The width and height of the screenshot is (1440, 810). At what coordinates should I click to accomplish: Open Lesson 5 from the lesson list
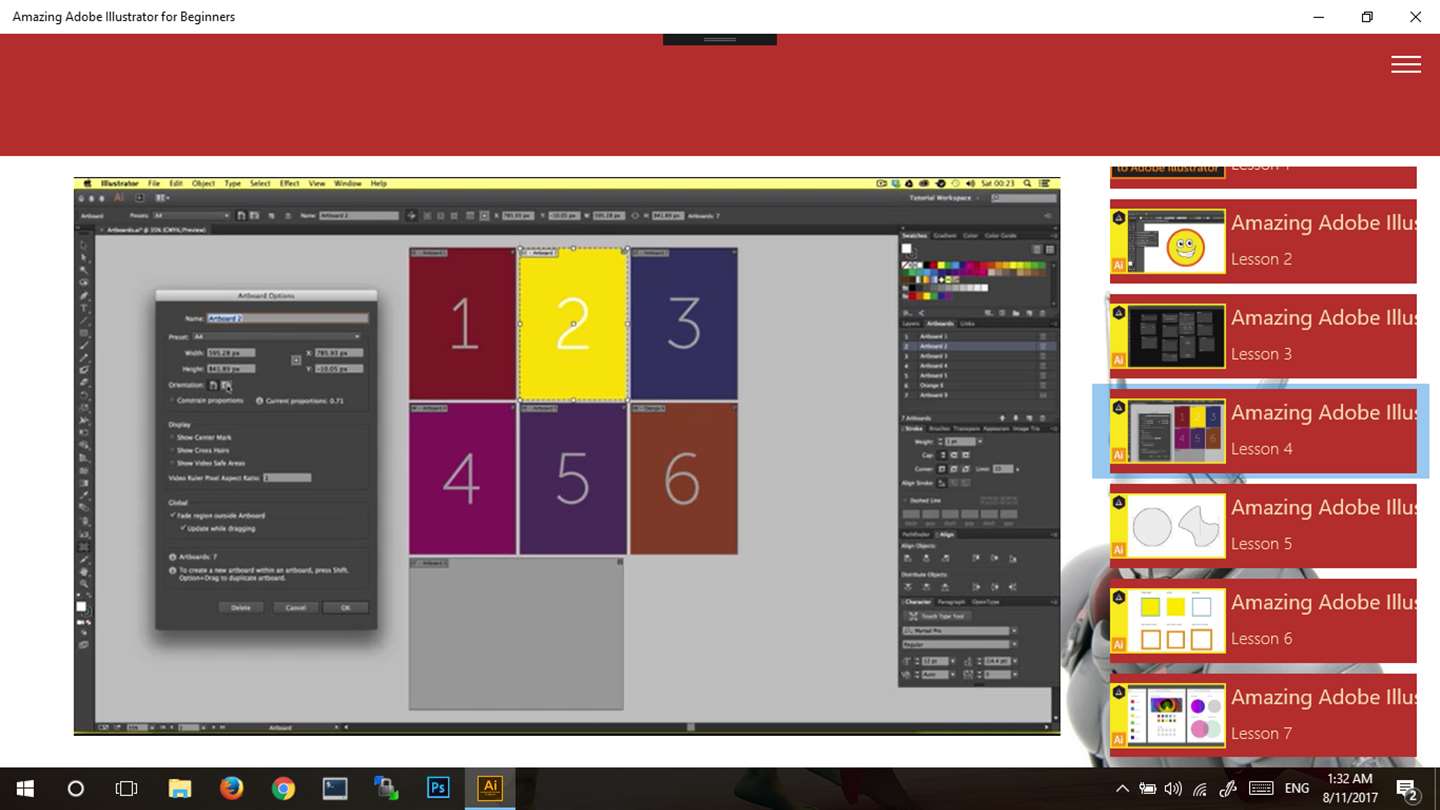click(1263, 526)
